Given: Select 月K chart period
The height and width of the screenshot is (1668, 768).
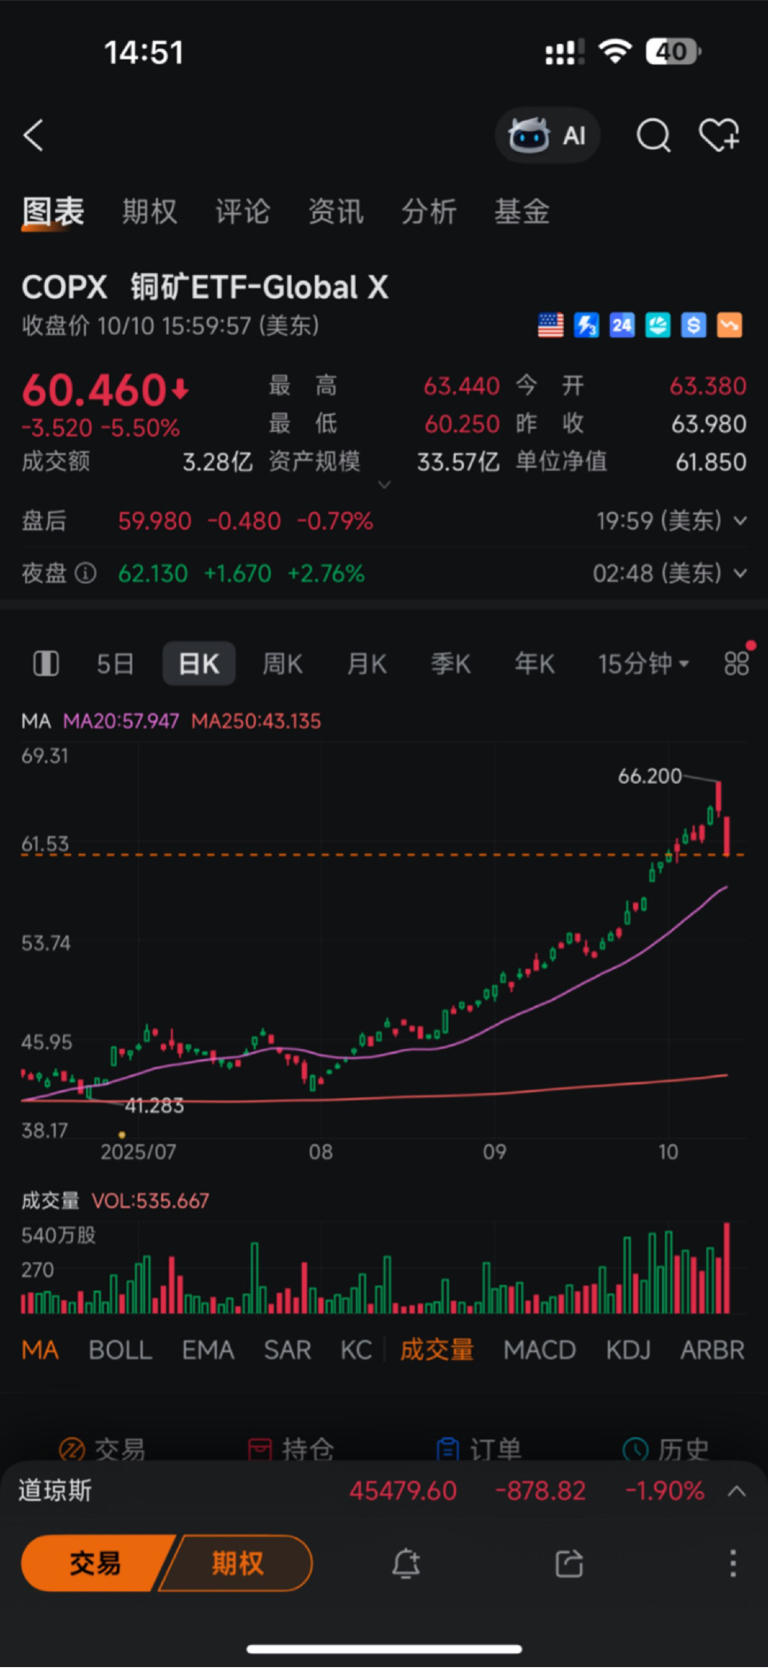Looking at the screenshot, I should [x=367, y=663].
